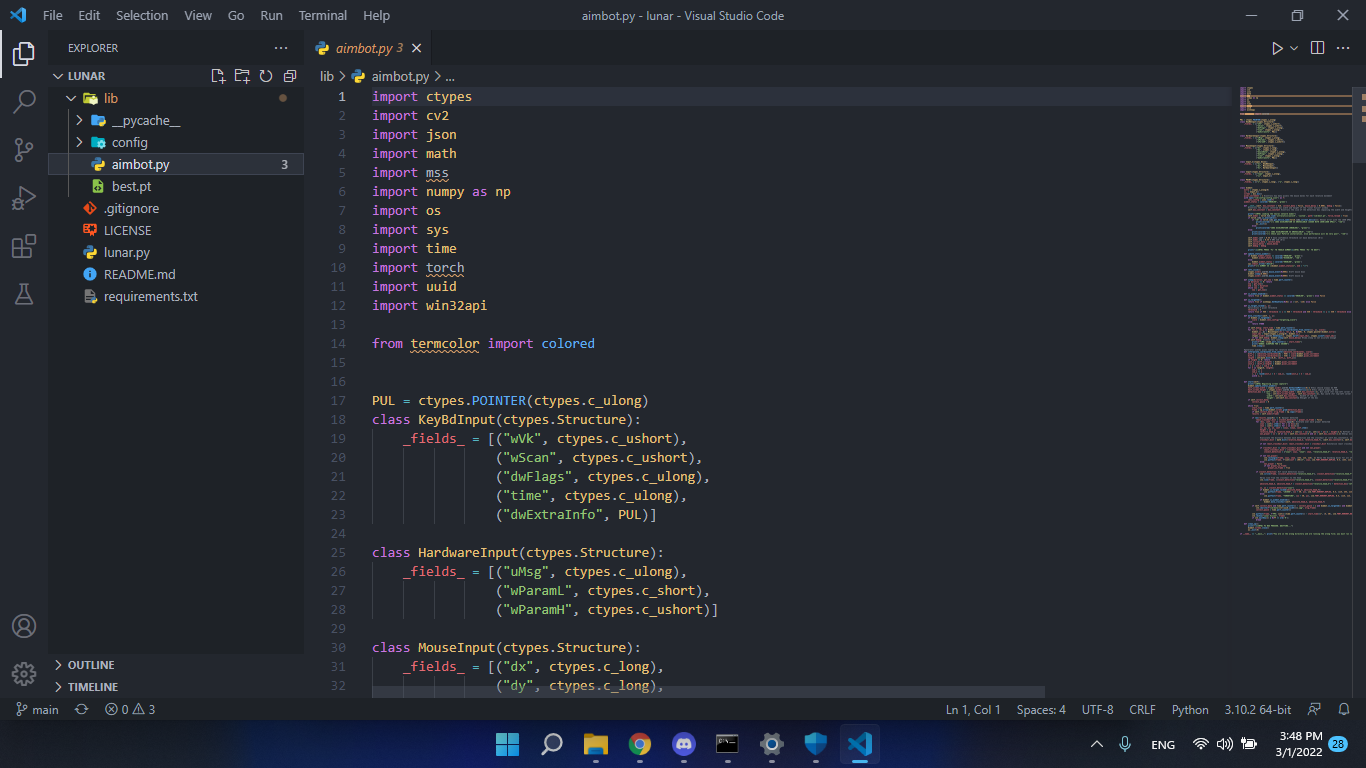Run aimbot.py with the play button
The image size is (1366, 768).
click(x=1277, y=47)
